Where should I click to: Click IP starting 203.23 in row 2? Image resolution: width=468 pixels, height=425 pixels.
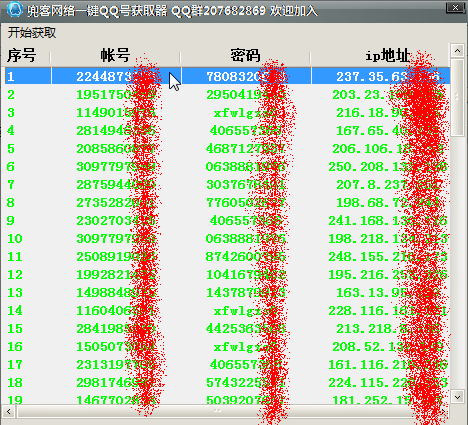coord(388,95)
